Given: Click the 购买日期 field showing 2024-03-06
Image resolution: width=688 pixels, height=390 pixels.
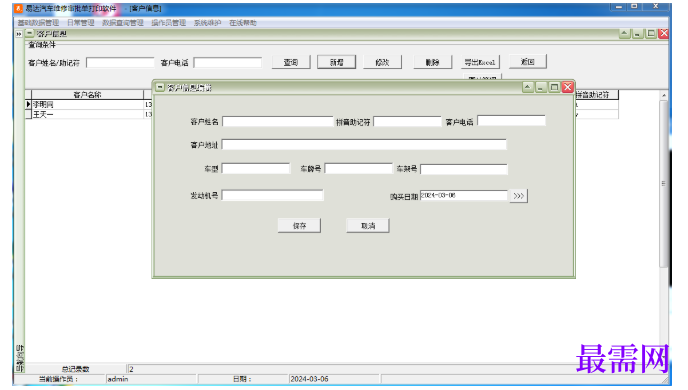Looking at the screenshot, I should (464, 195).
